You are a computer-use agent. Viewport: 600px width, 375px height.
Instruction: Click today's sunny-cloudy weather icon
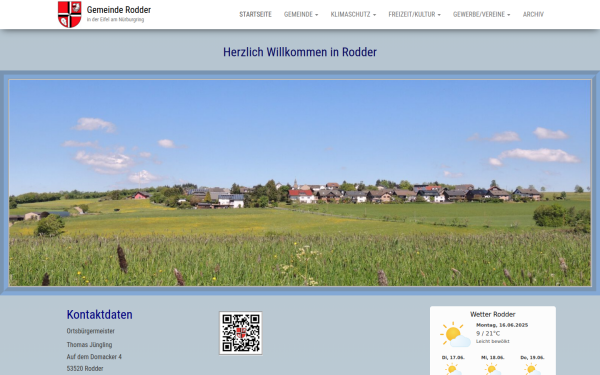455,334
